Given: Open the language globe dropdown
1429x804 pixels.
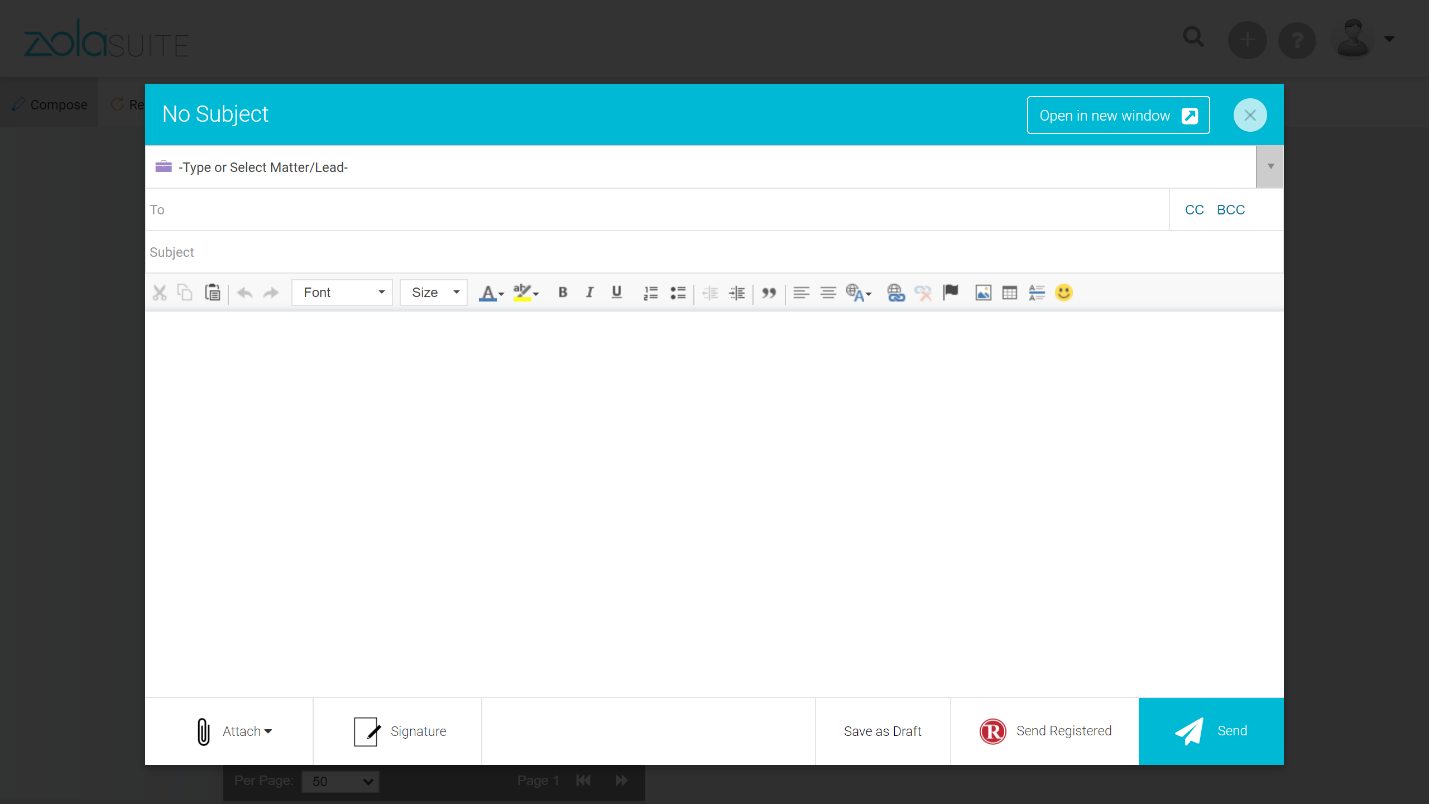Looking at the screenshot, I should tap(859, 293).
